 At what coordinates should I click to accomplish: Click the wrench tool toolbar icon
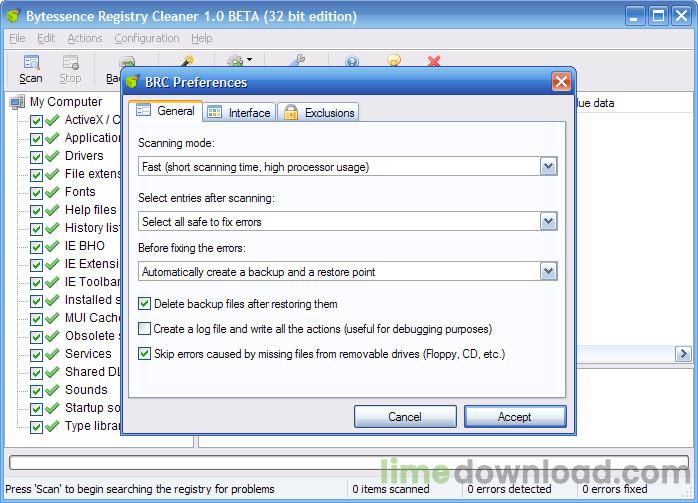click(x=297, y=61)
